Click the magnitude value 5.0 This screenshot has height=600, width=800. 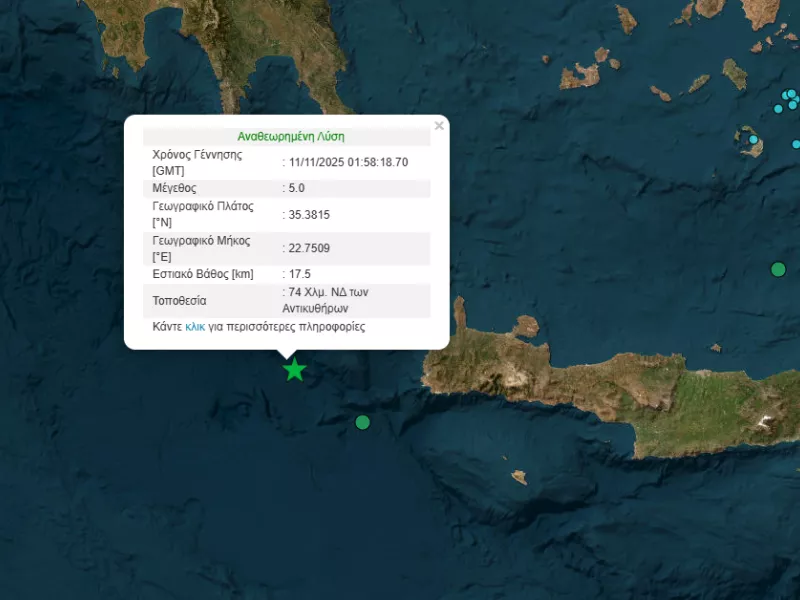pyautogui.click(x=296, y=188)
